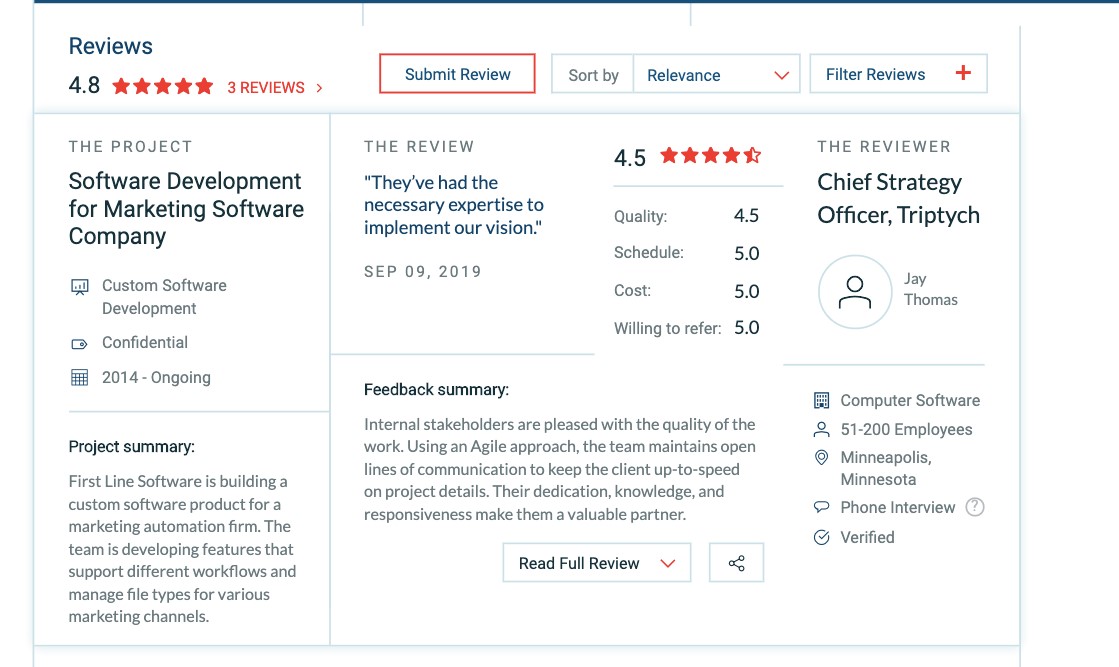Screen dimensions: 1119x667
Task: Expand Filter Reviews using the plus sign
Action: (x=962, y=72)
